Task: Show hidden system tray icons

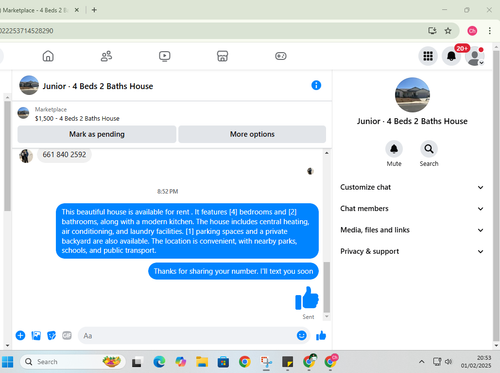Action: pyautogui.click(x=421, y=362)
